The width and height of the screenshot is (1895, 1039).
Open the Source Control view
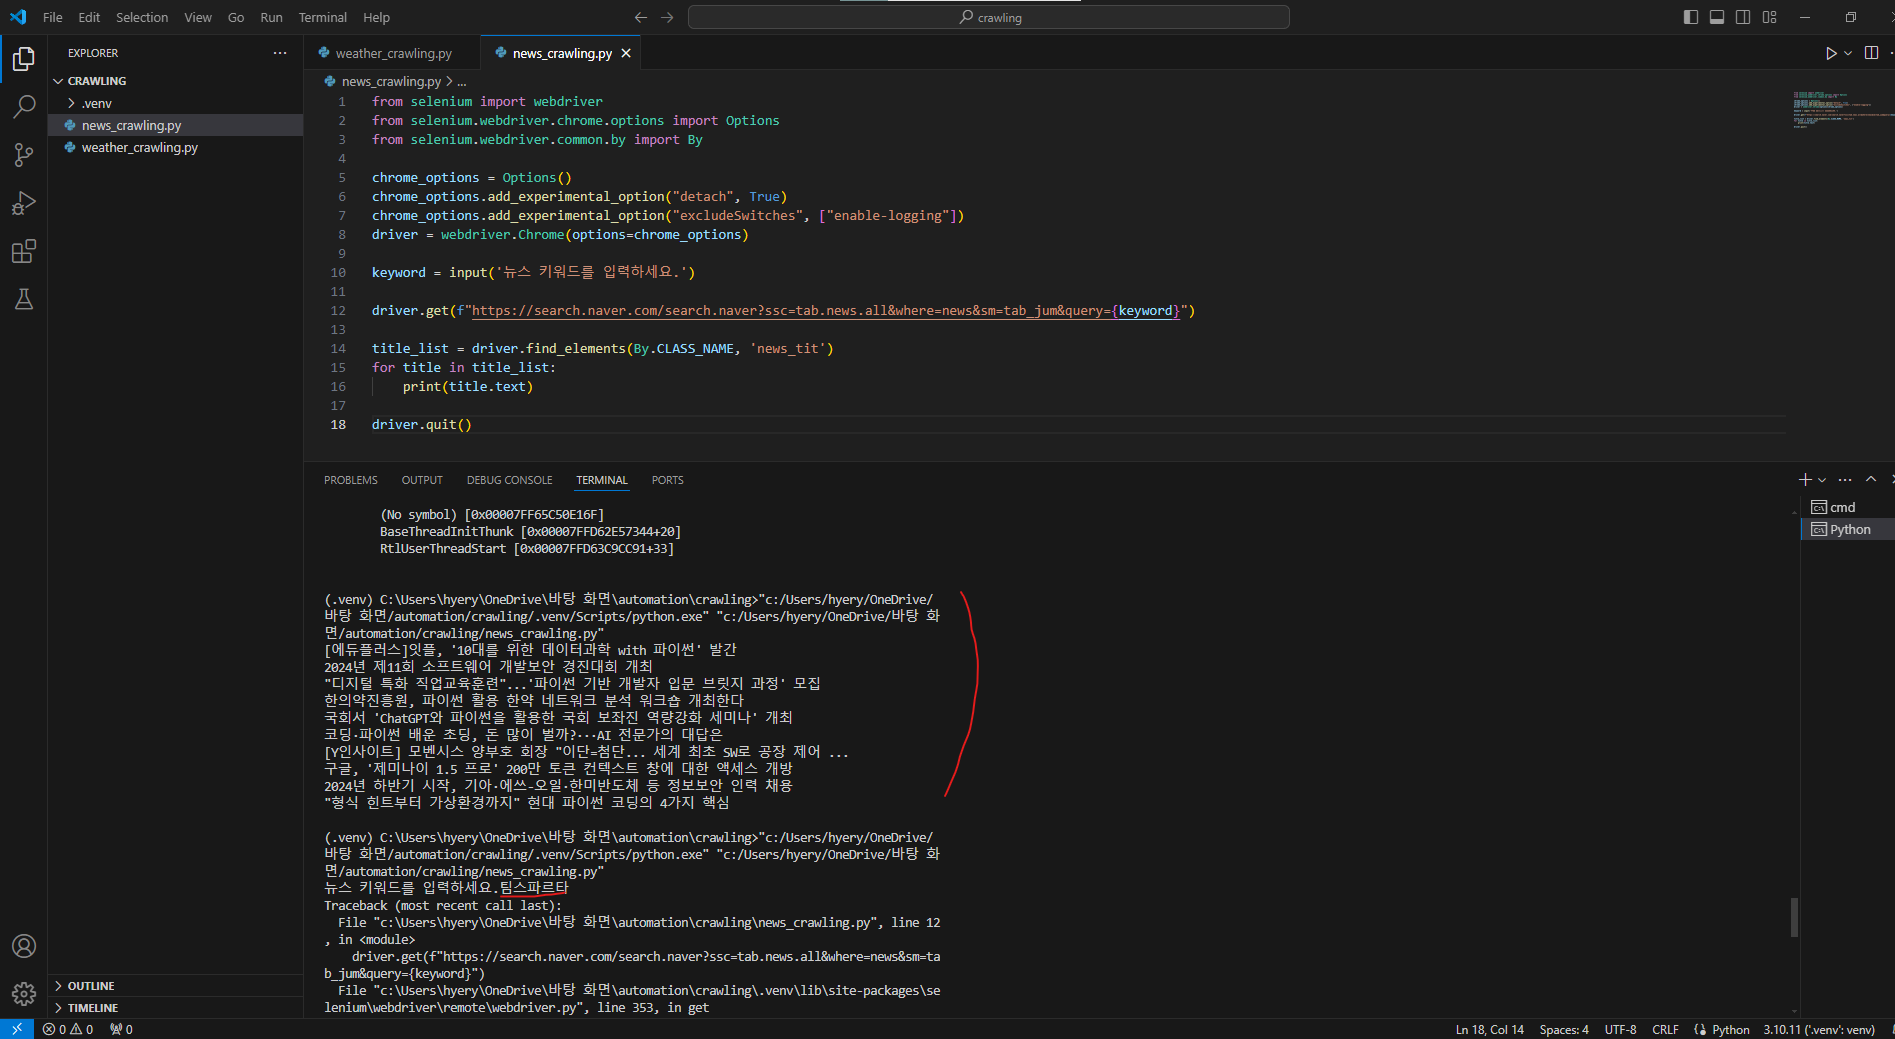[x=24, y=154]
